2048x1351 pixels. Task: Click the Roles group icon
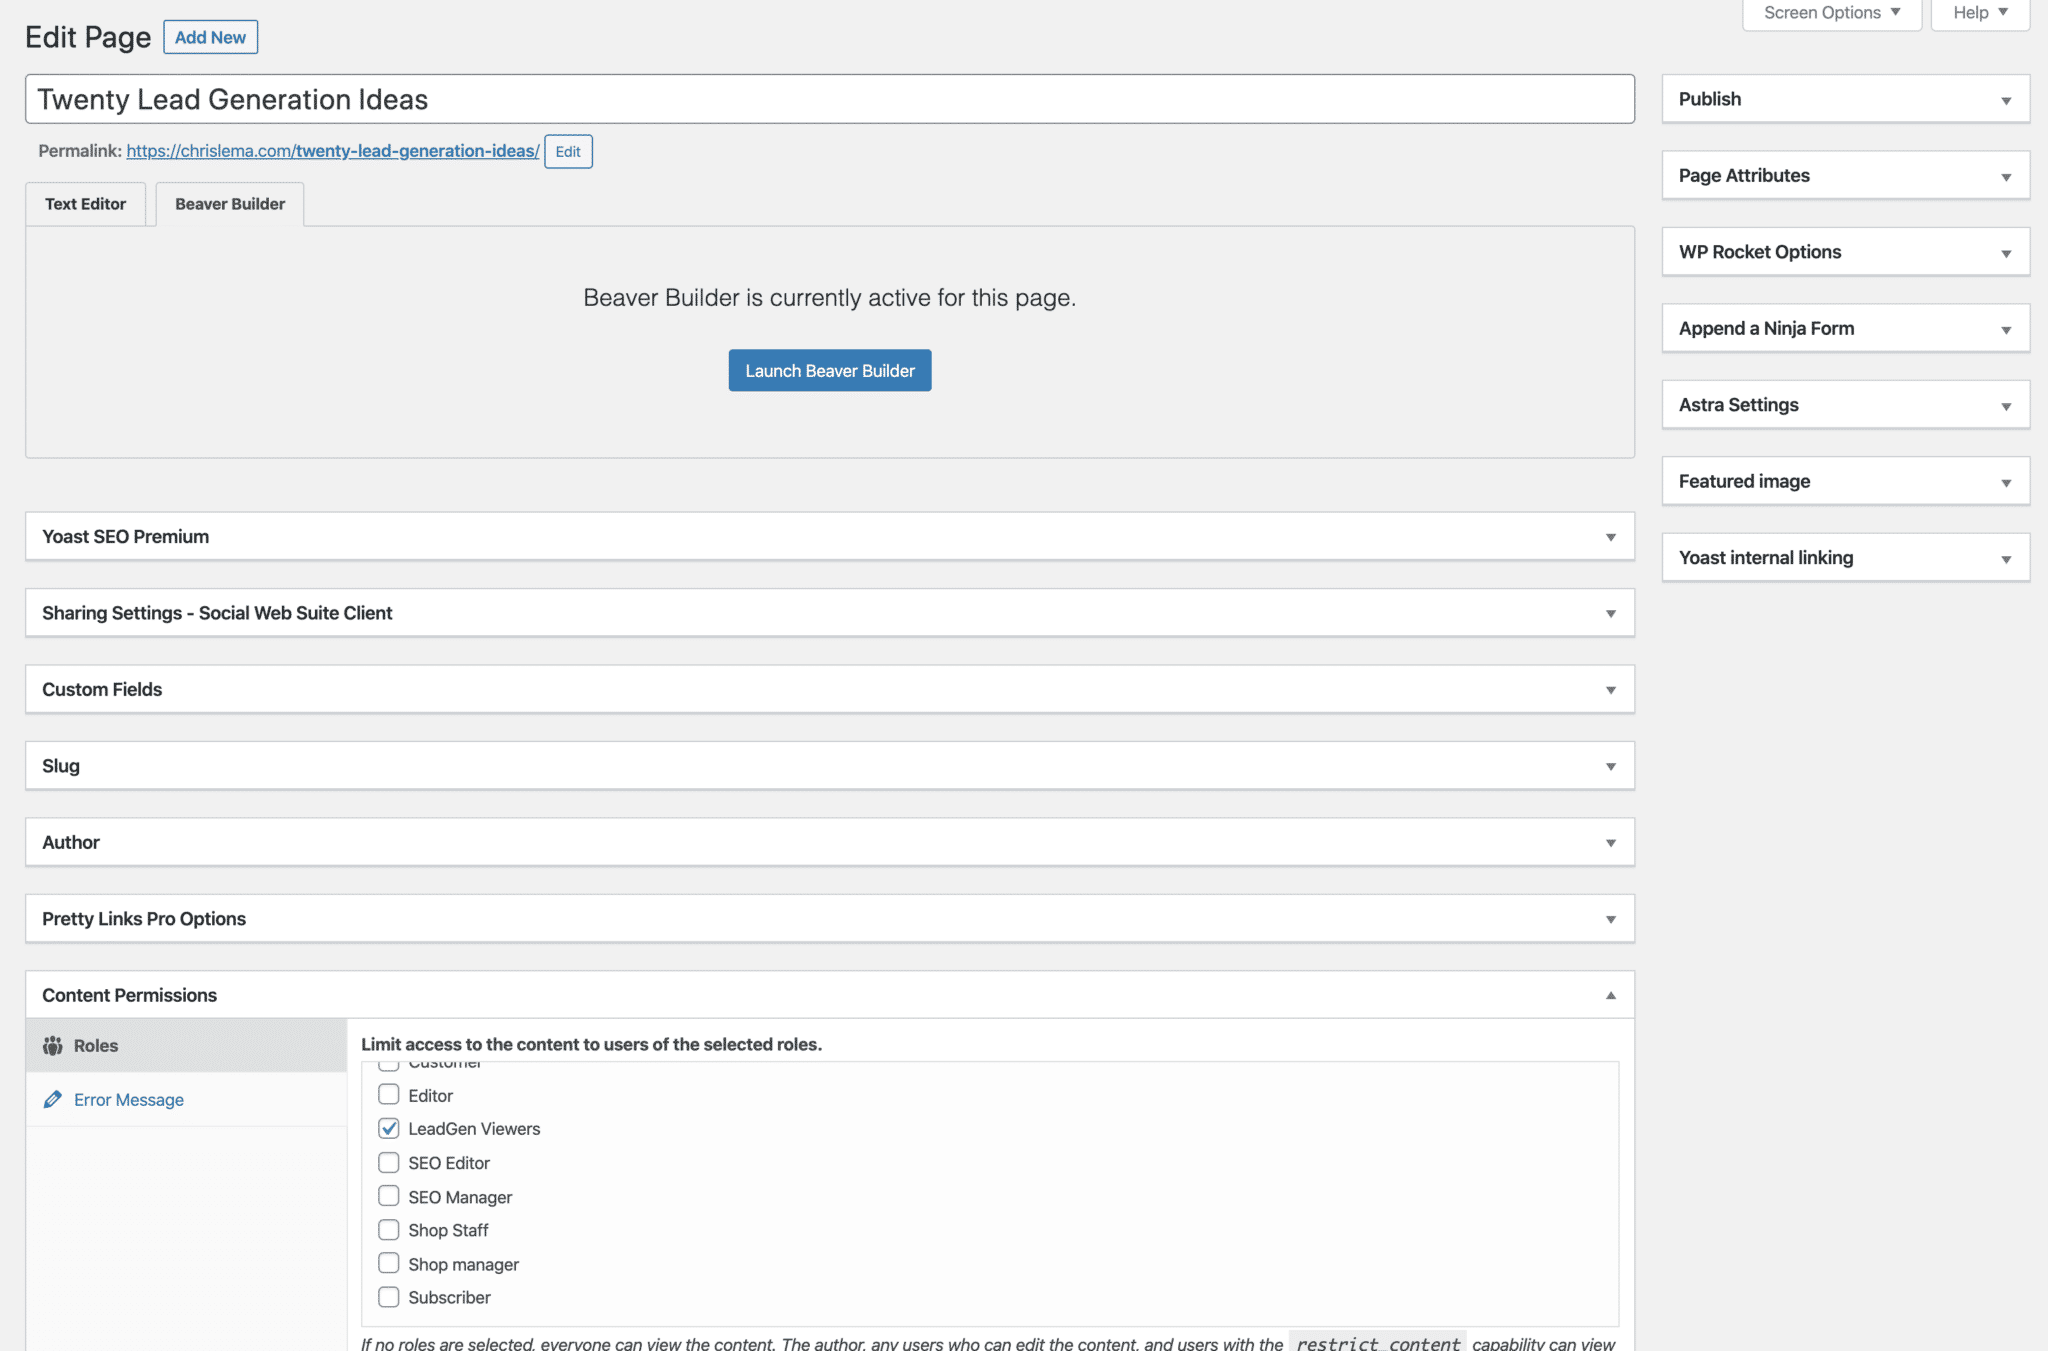[x=53, y=1046]
